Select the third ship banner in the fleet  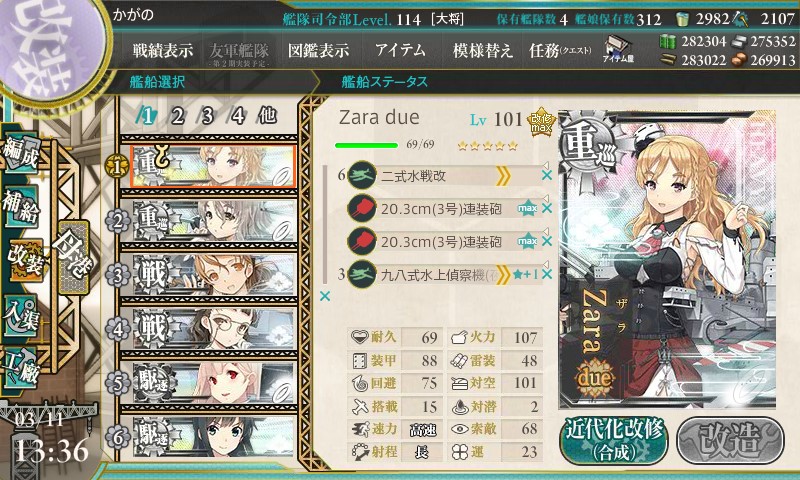[214, 274]
